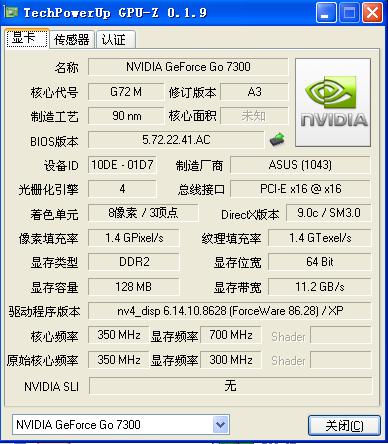Viewport: 388px width, 444px height.
Task: Click the 90 nm process field
Action: point(126,116)
